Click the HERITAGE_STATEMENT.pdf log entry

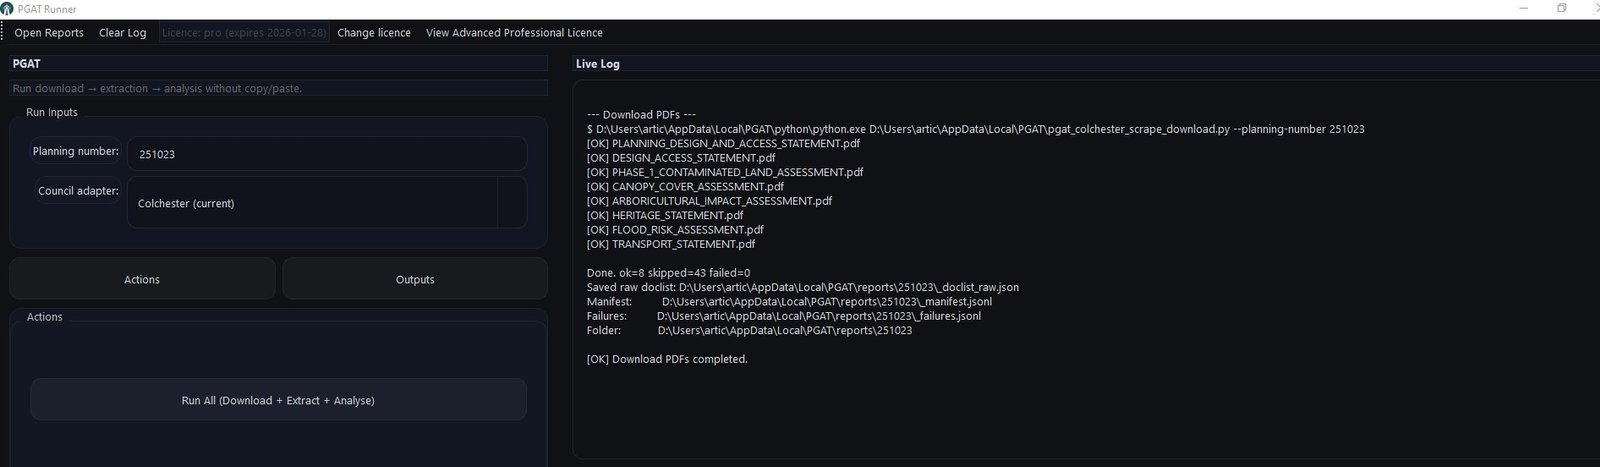click(x=665, y=215)
